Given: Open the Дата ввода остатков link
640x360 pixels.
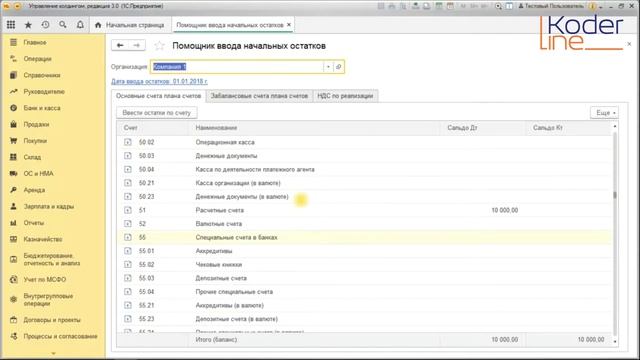Looking at the screenshot, I should [159, 81].
